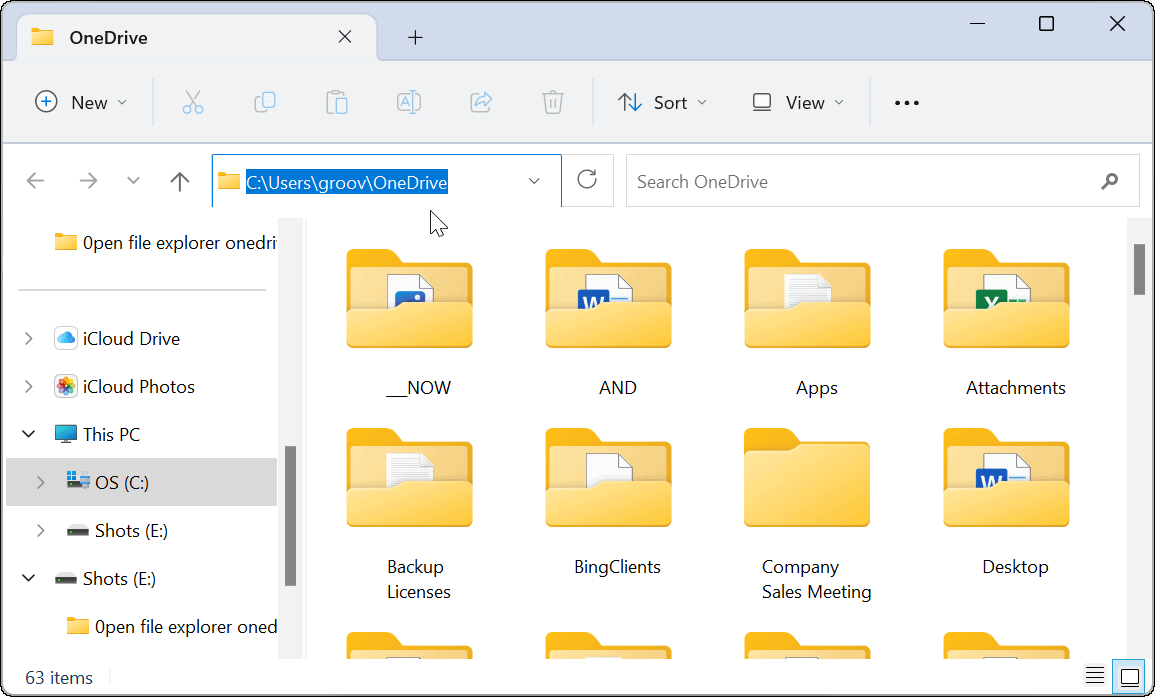Viewport: 1155px width, 697px height.
Task: Open address bar history dropdown chevron
Action: pyautogui.click(x=535, y=181)
